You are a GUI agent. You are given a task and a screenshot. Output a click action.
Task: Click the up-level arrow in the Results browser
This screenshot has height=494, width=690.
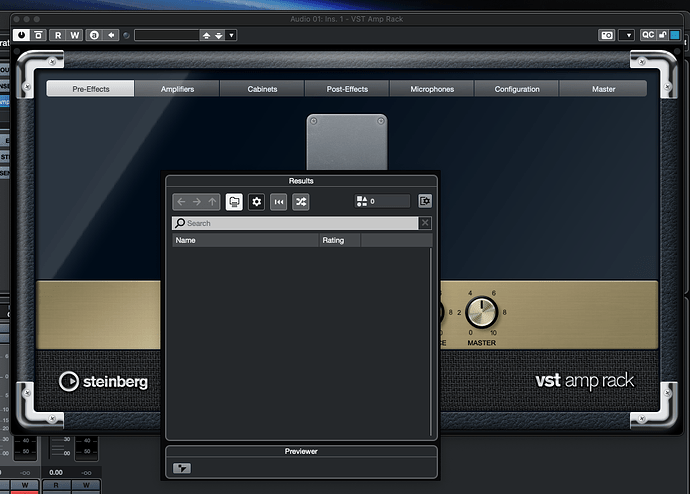click(213, 202)
